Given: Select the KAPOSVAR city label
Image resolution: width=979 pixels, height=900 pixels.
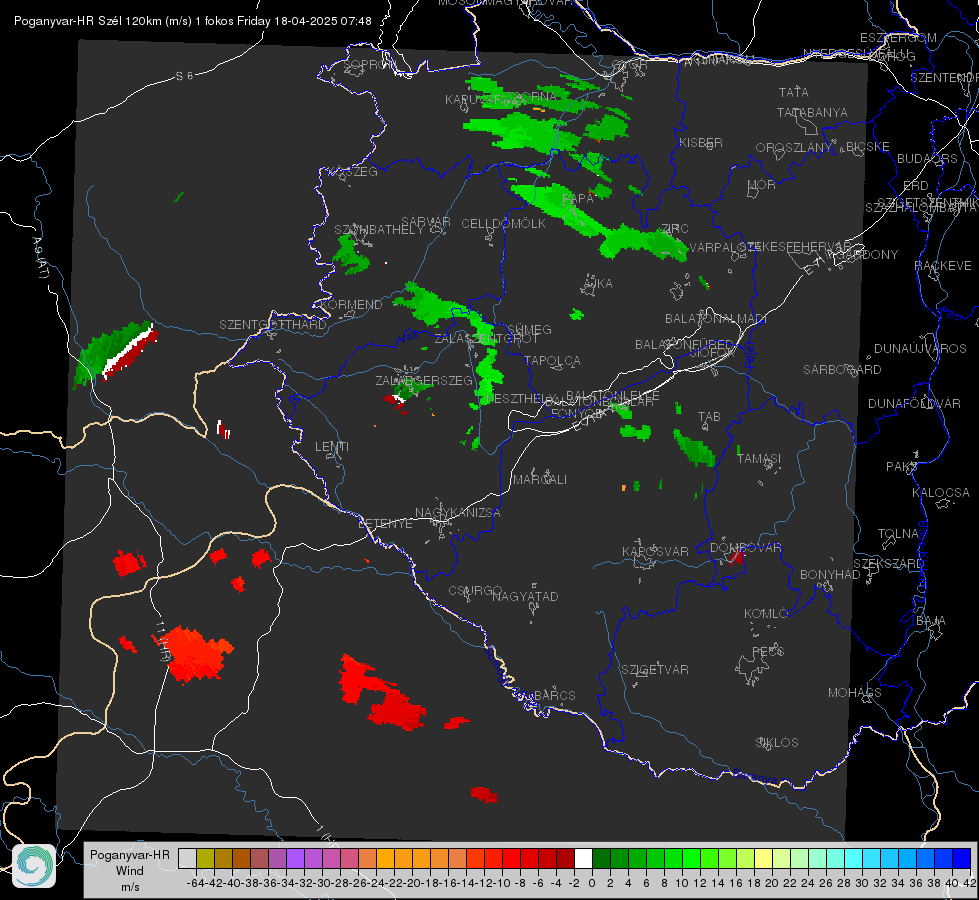Looking at the screenshot, I should (655, 551).
